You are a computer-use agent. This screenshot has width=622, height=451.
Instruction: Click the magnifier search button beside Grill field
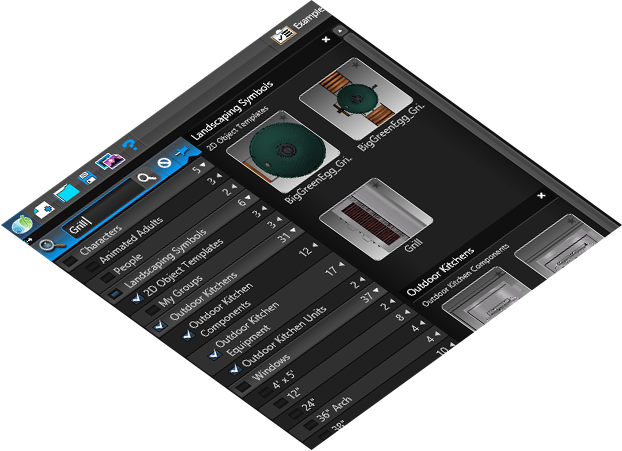[x=146, y=177]
